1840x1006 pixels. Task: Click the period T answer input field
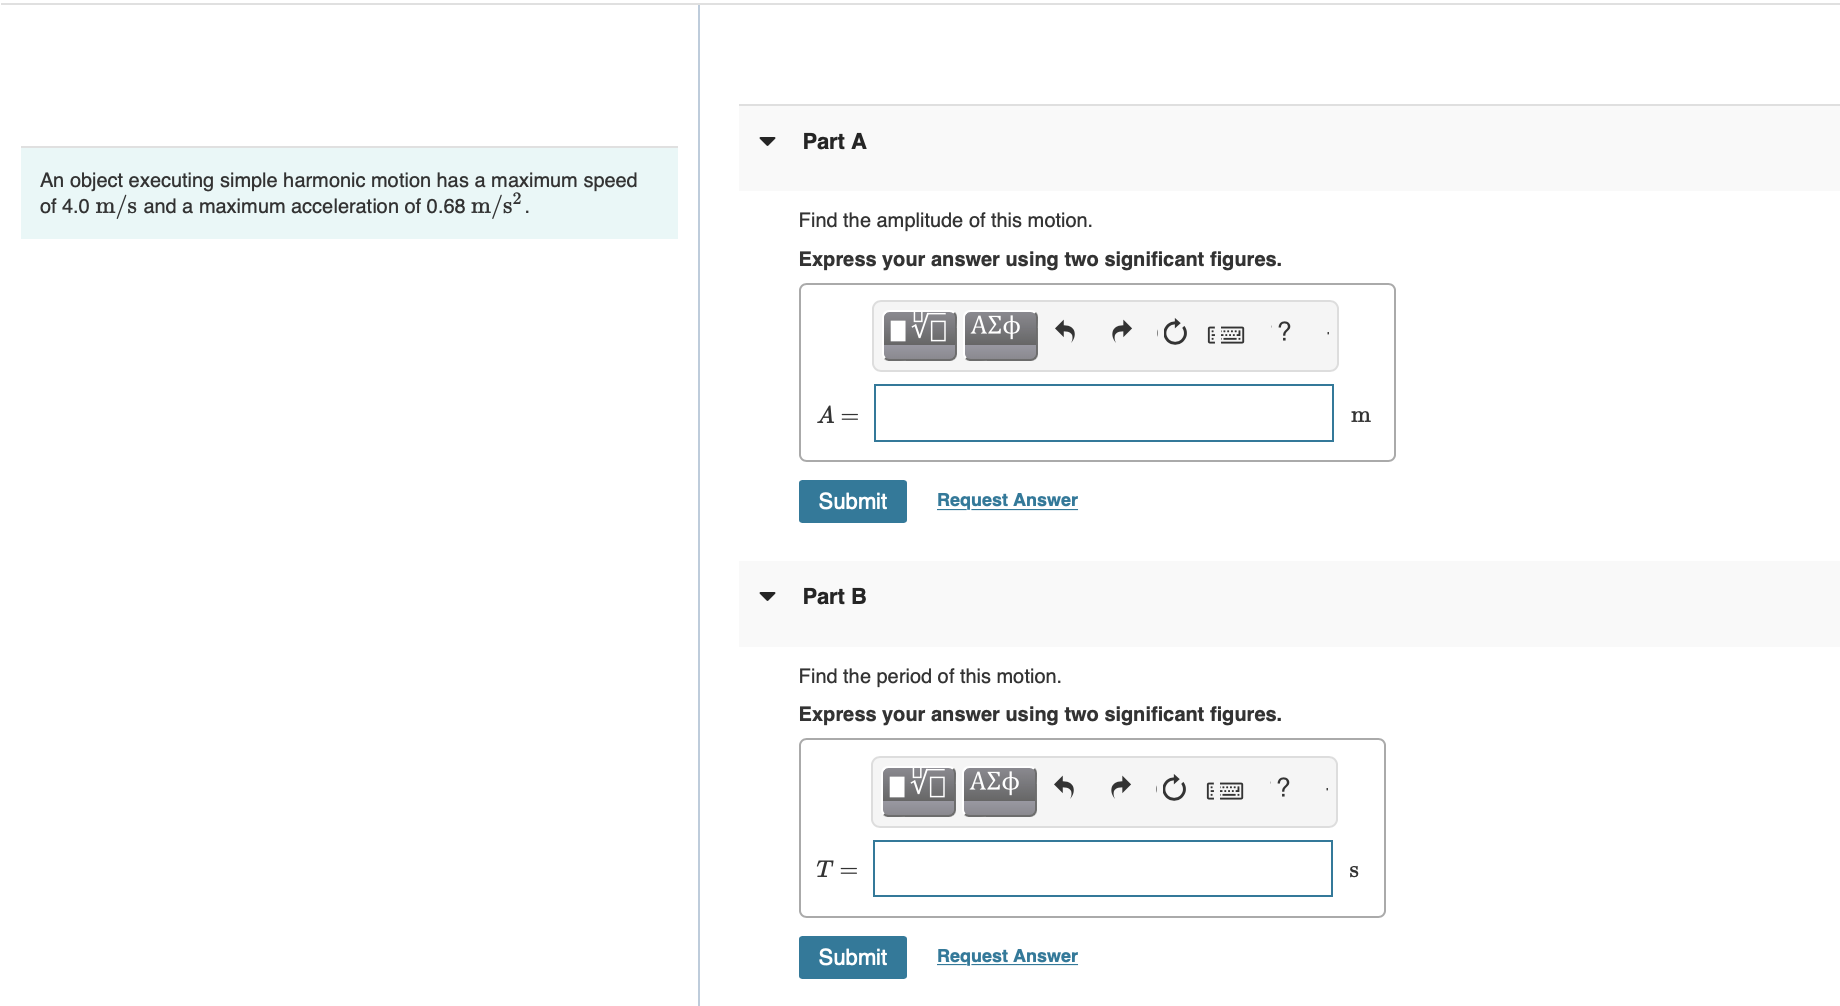(x=1103, y=868)
